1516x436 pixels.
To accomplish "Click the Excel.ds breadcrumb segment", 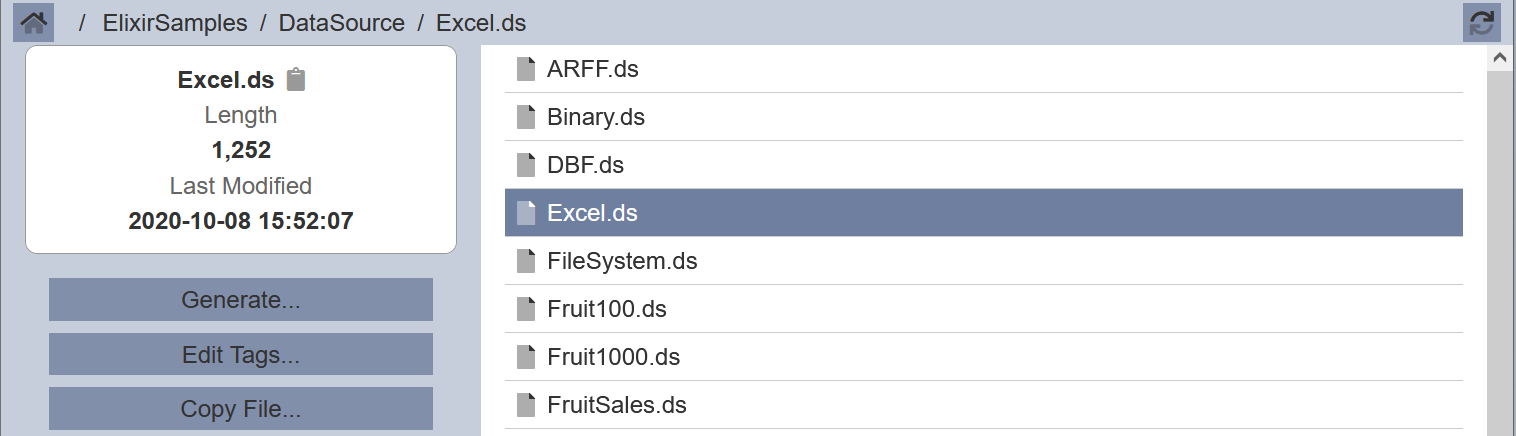I will 481,23.
